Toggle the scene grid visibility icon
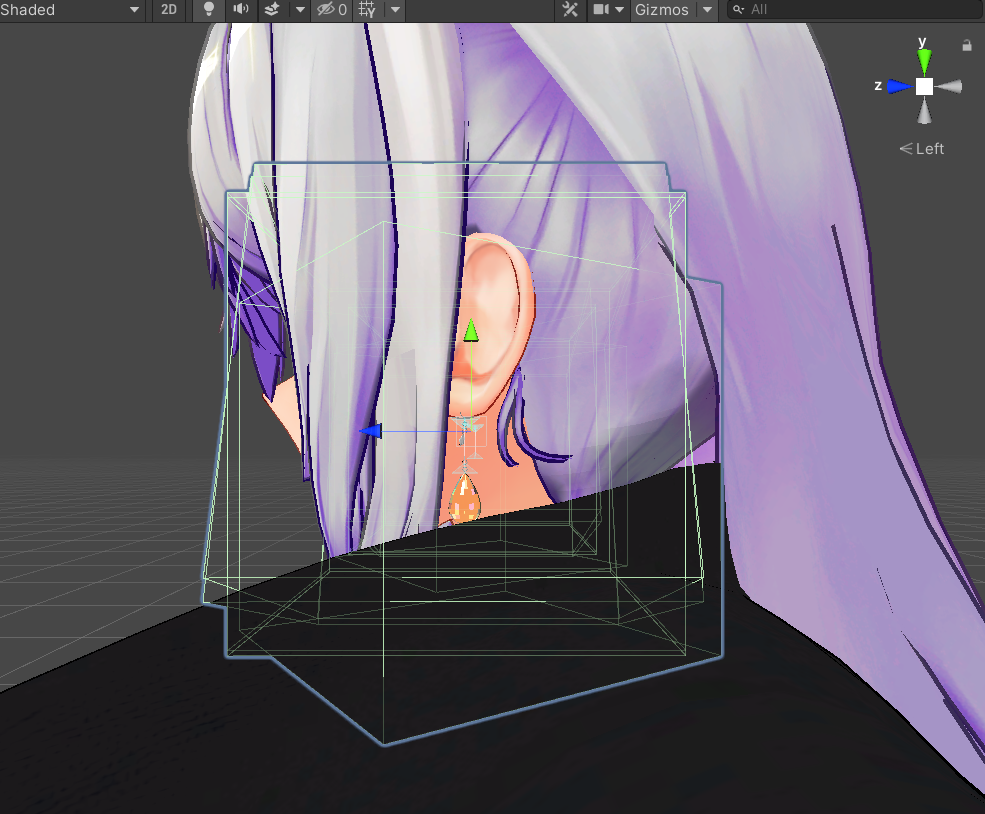The height and width of the screenshot is (814, 985). pos(367,9)
